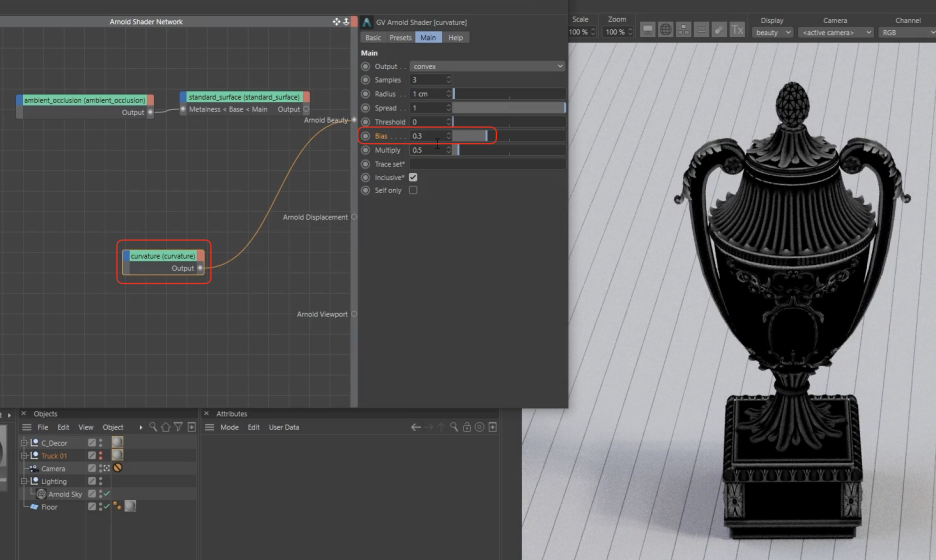Close the Attributes panel with X
Image resolution: width=936 pixels, height=560 pixels.
pos(207,413)
